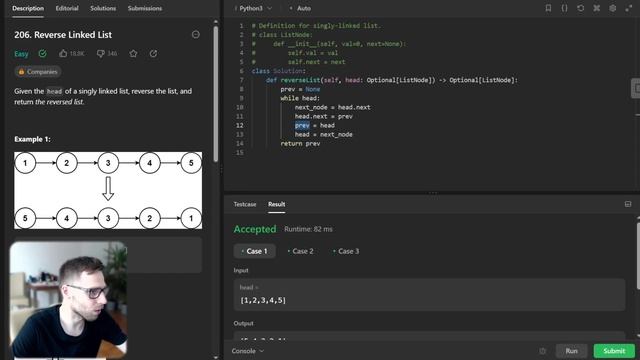Select Case 3 result
This screenshot has height=360, width=640.
[346, 251]
